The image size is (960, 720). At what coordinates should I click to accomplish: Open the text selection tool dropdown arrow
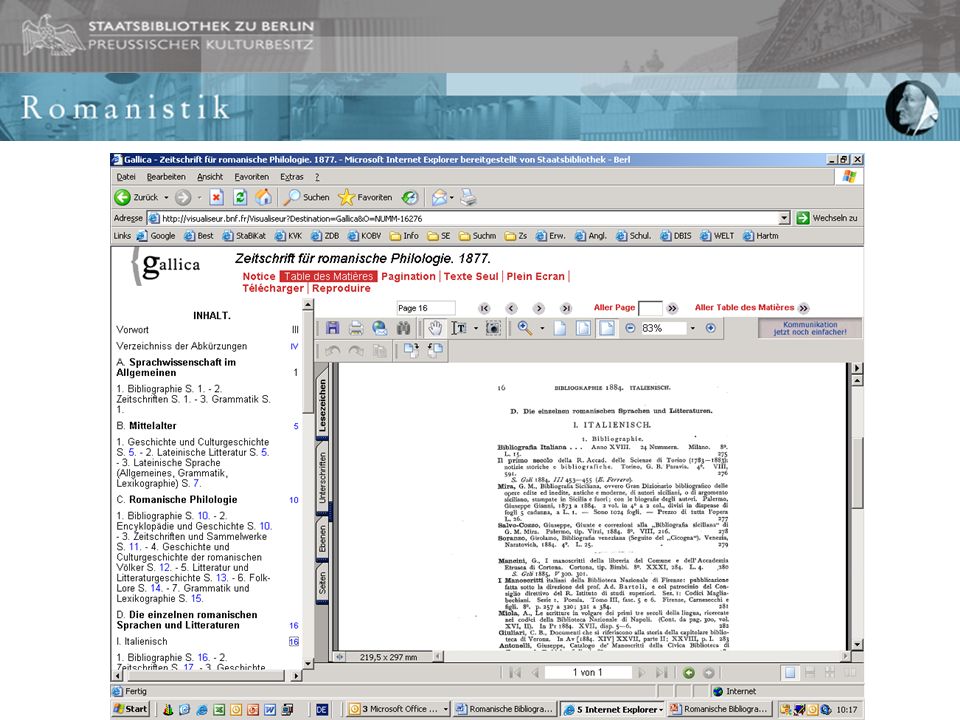click(476, 328)
